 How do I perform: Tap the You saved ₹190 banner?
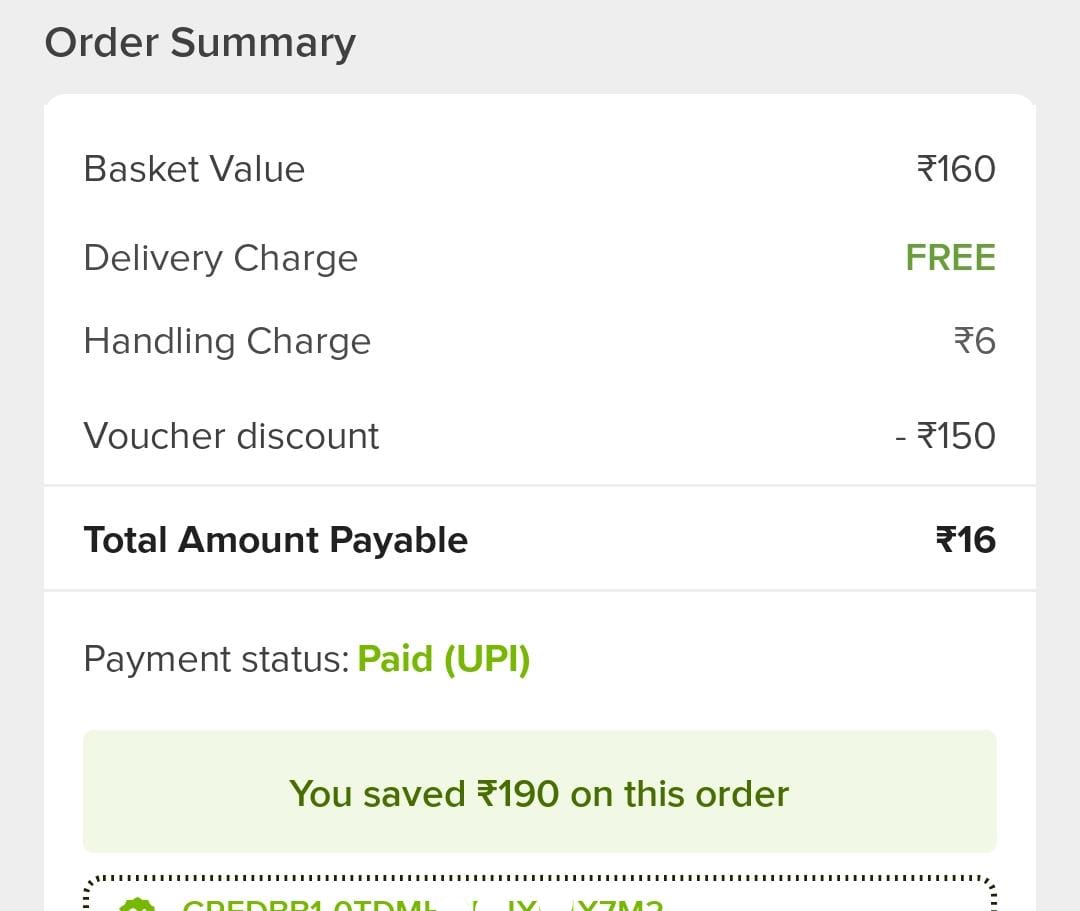tap(539, 792)
